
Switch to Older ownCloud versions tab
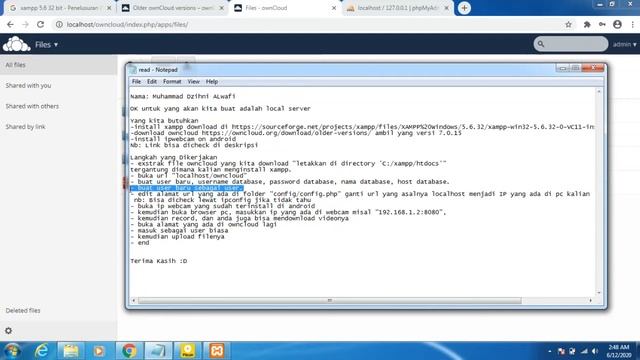(173, 8)
